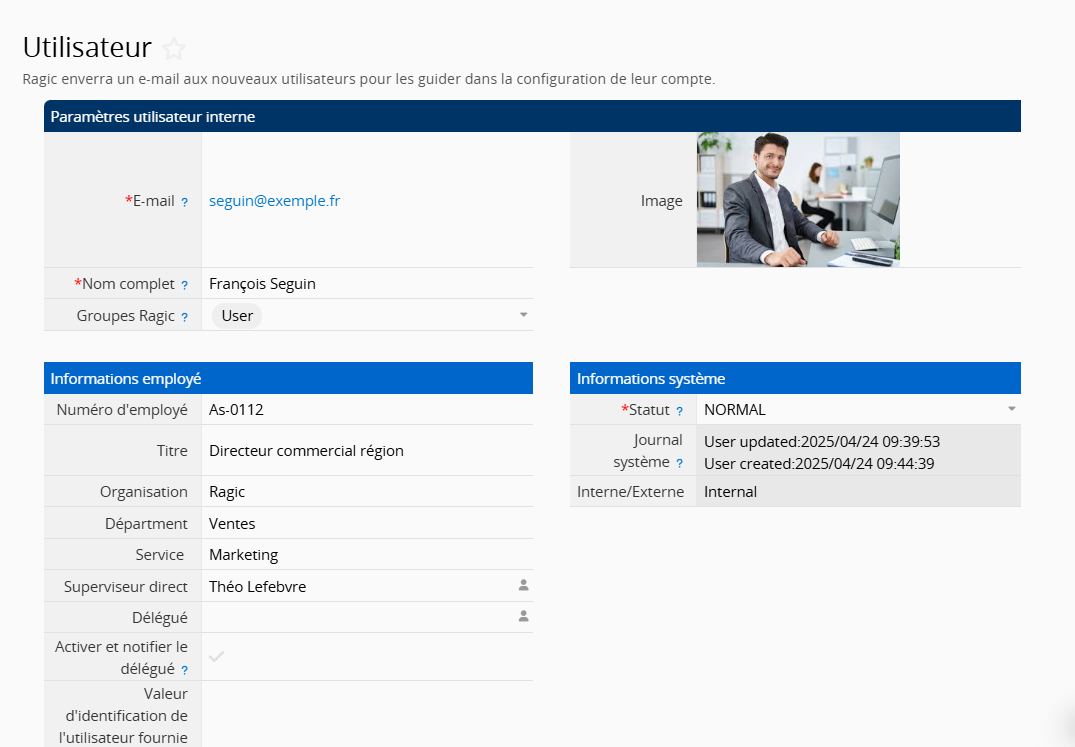This screenshot has width=1075, height=747.
Task: Click the help icon beside E-mail
Action: click(x=184, y=202)
